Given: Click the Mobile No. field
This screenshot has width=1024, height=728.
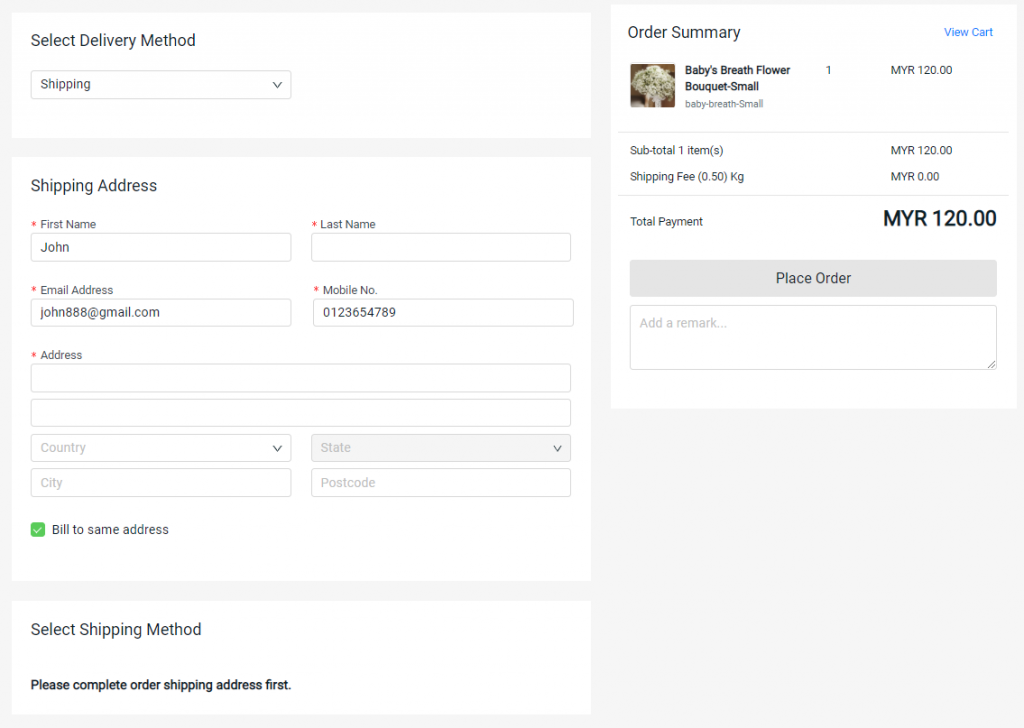Looking at the screenshot, I should (443, 313).
